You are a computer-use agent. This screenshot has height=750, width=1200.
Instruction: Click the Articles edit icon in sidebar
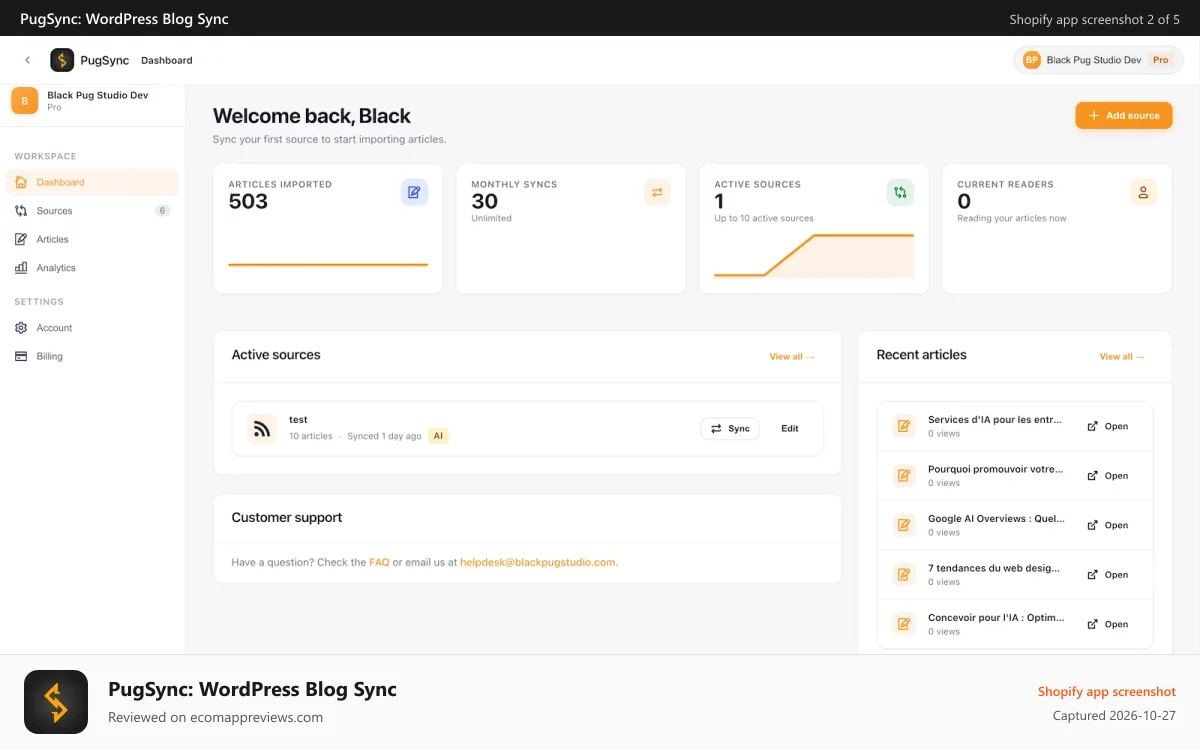point(21,239)
